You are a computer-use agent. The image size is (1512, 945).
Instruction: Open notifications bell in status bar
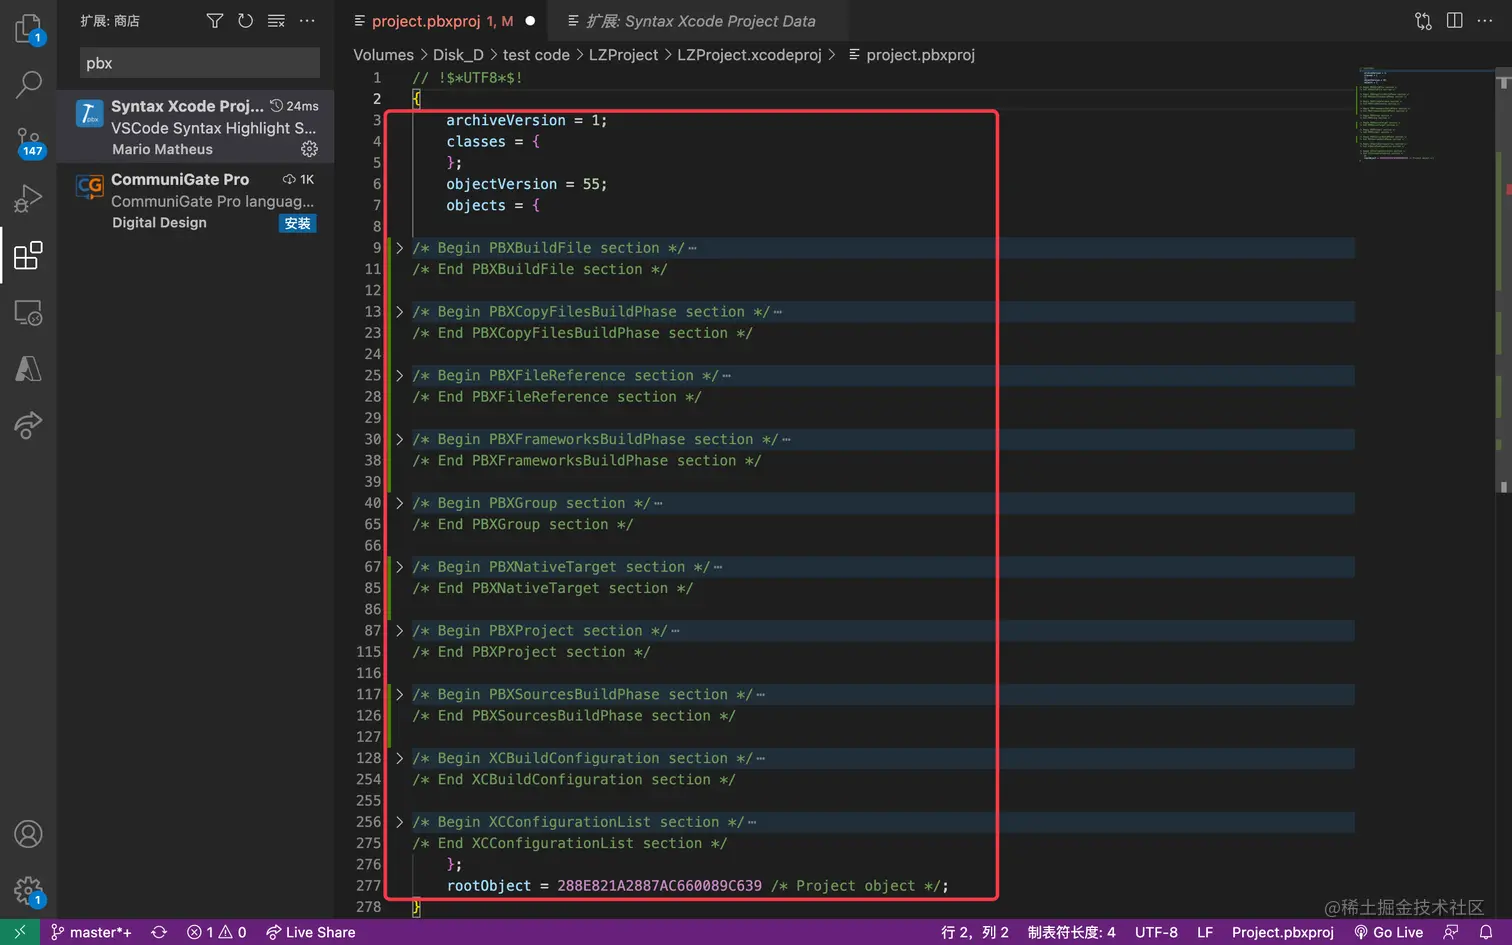[x=1486, y=932]
